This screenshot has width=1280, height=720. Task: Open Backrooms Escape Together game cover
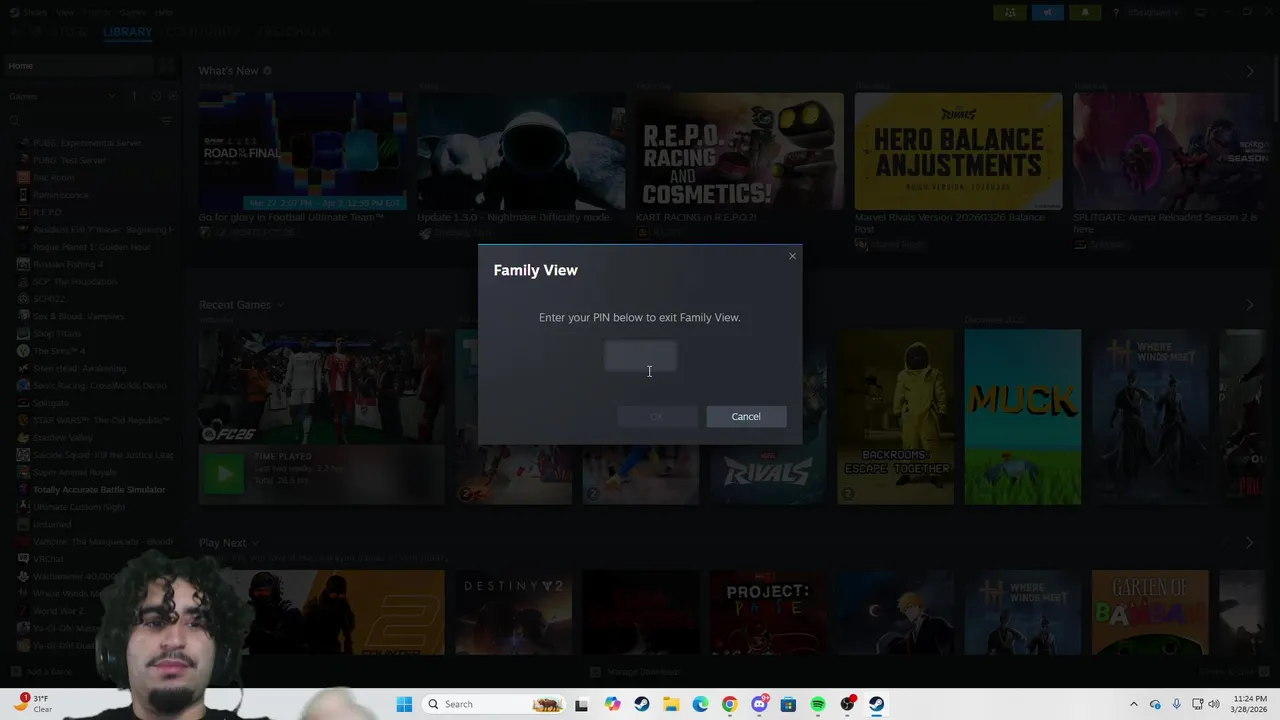pyautogui.click(x=895, y=417)
